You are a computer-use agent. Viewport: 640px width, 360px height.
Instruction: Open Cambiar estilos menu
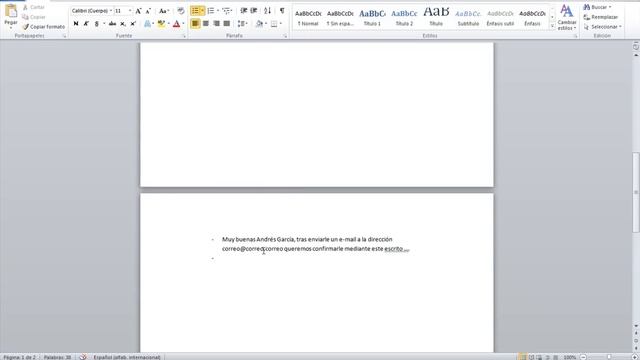tap(567, 17)
